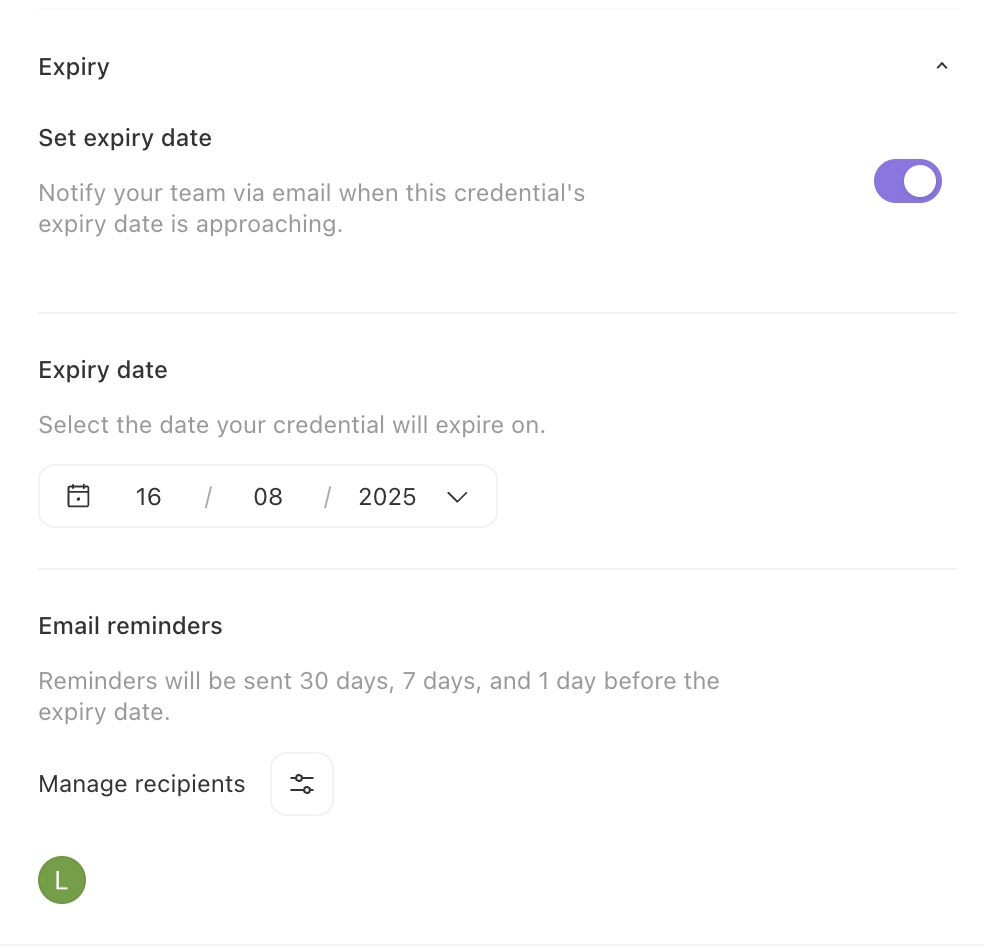984x948 pixels.
Task: Select the day value 16
Action: tap(148, 497)
